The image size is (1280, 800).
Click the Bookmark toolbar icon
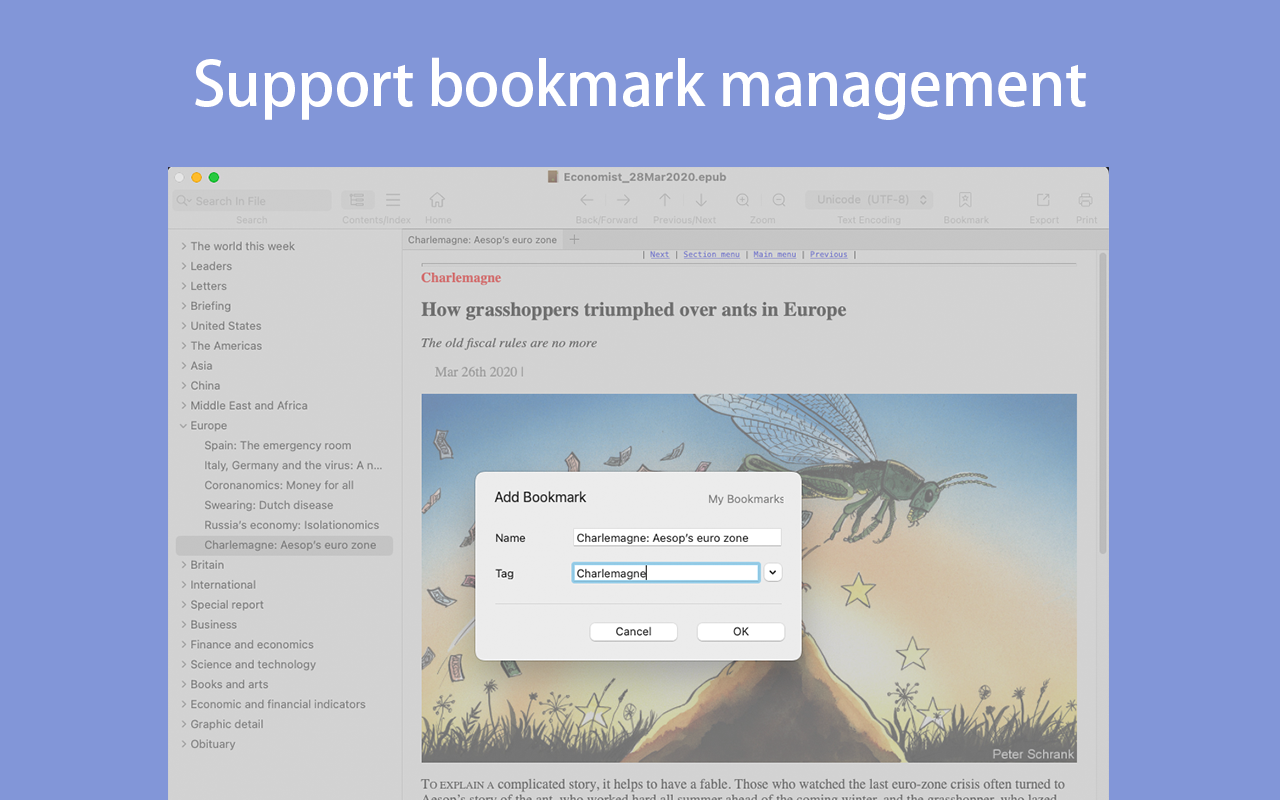point(965,200)
